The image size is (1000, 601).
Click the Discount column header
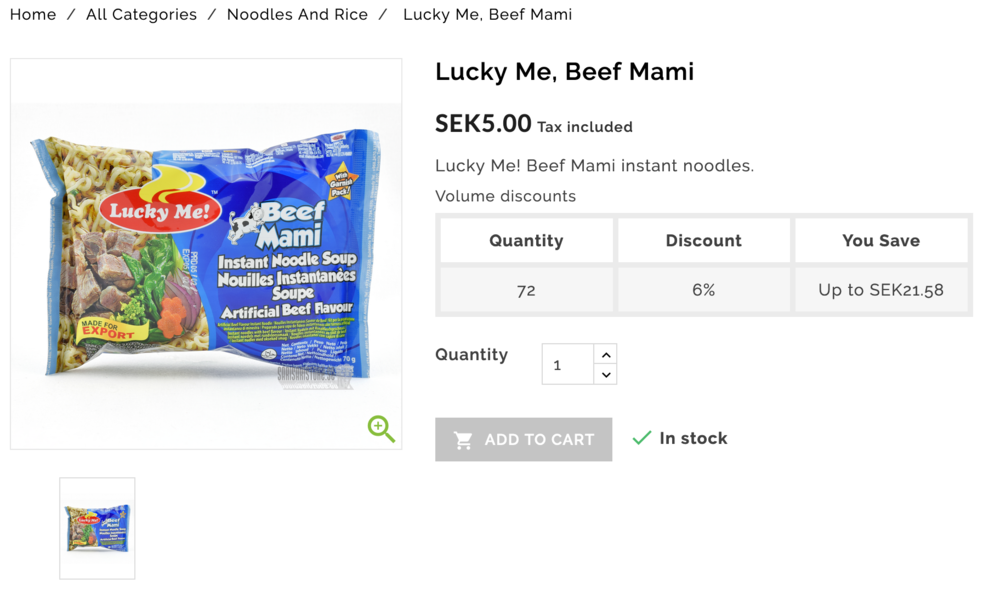click(x=703, y=241)
